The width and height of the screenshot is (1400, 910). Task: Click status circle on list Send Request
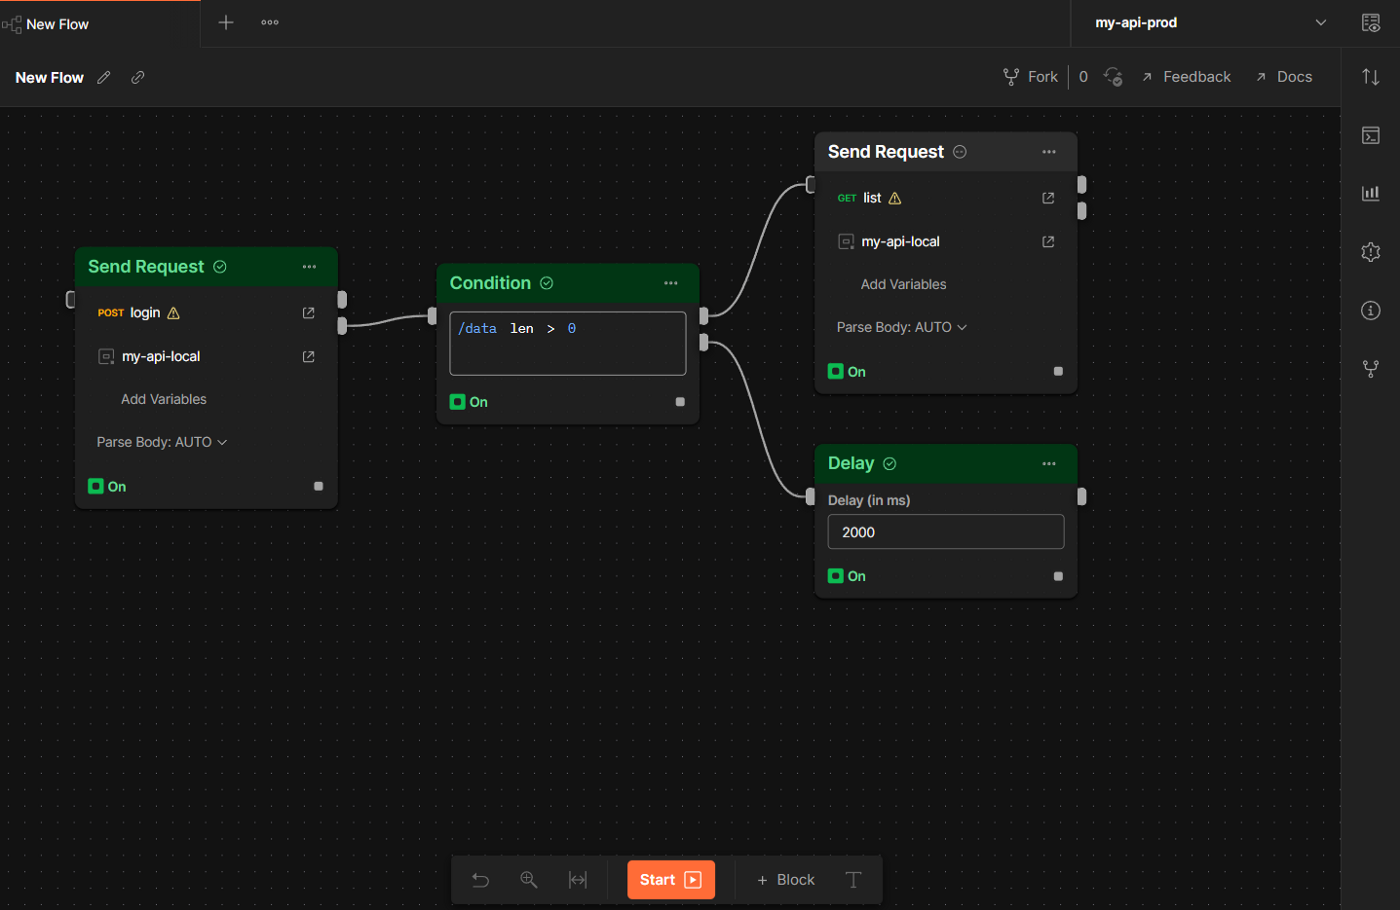point(960,152)
